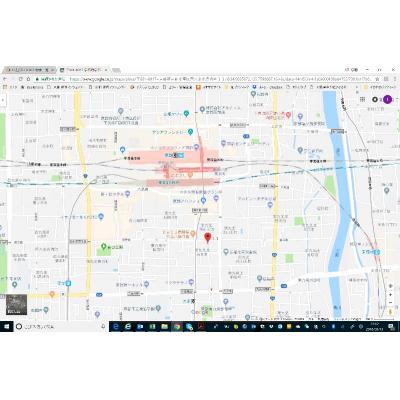Bookmark this page with the star icon
The height and width of the screenshot is (400, 400).
[x=377, y=79]
